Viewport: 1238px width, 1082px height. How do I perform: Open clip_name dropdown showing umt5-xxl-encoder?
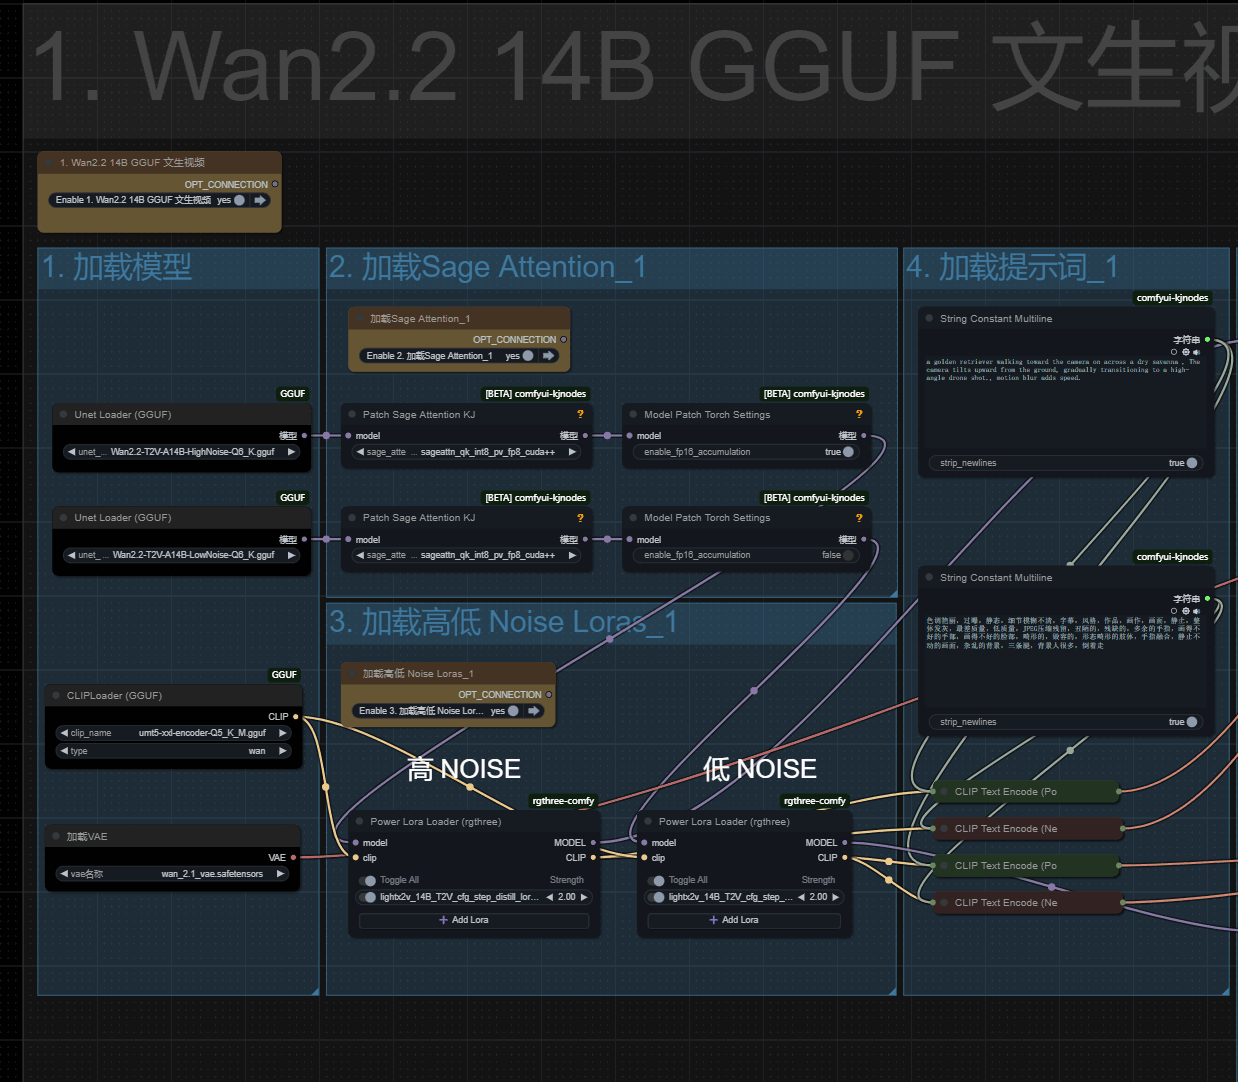[173, 733]
